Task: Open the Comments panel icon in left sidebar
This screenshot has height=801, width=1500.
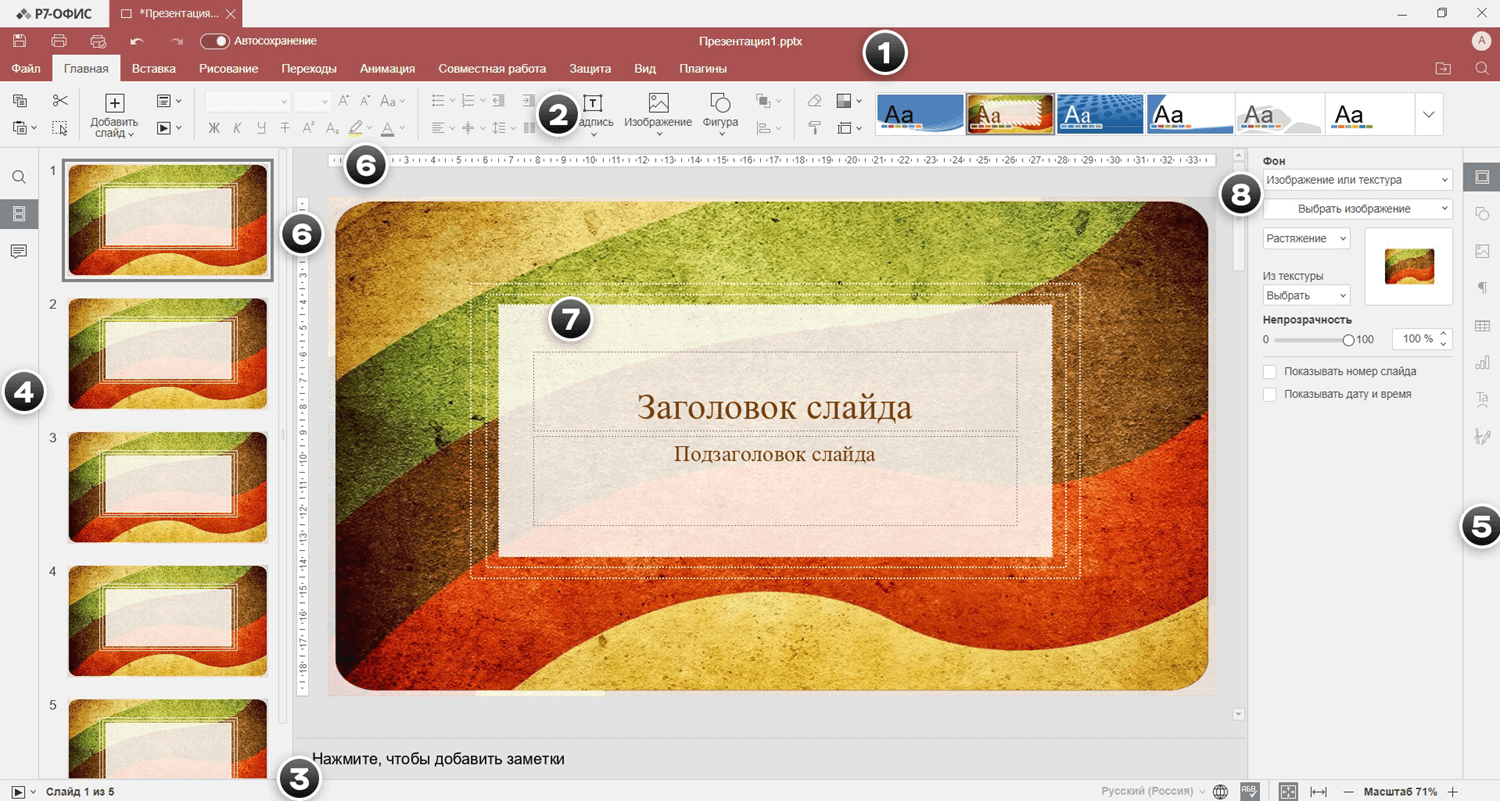Action: click(x=19, y=251)
